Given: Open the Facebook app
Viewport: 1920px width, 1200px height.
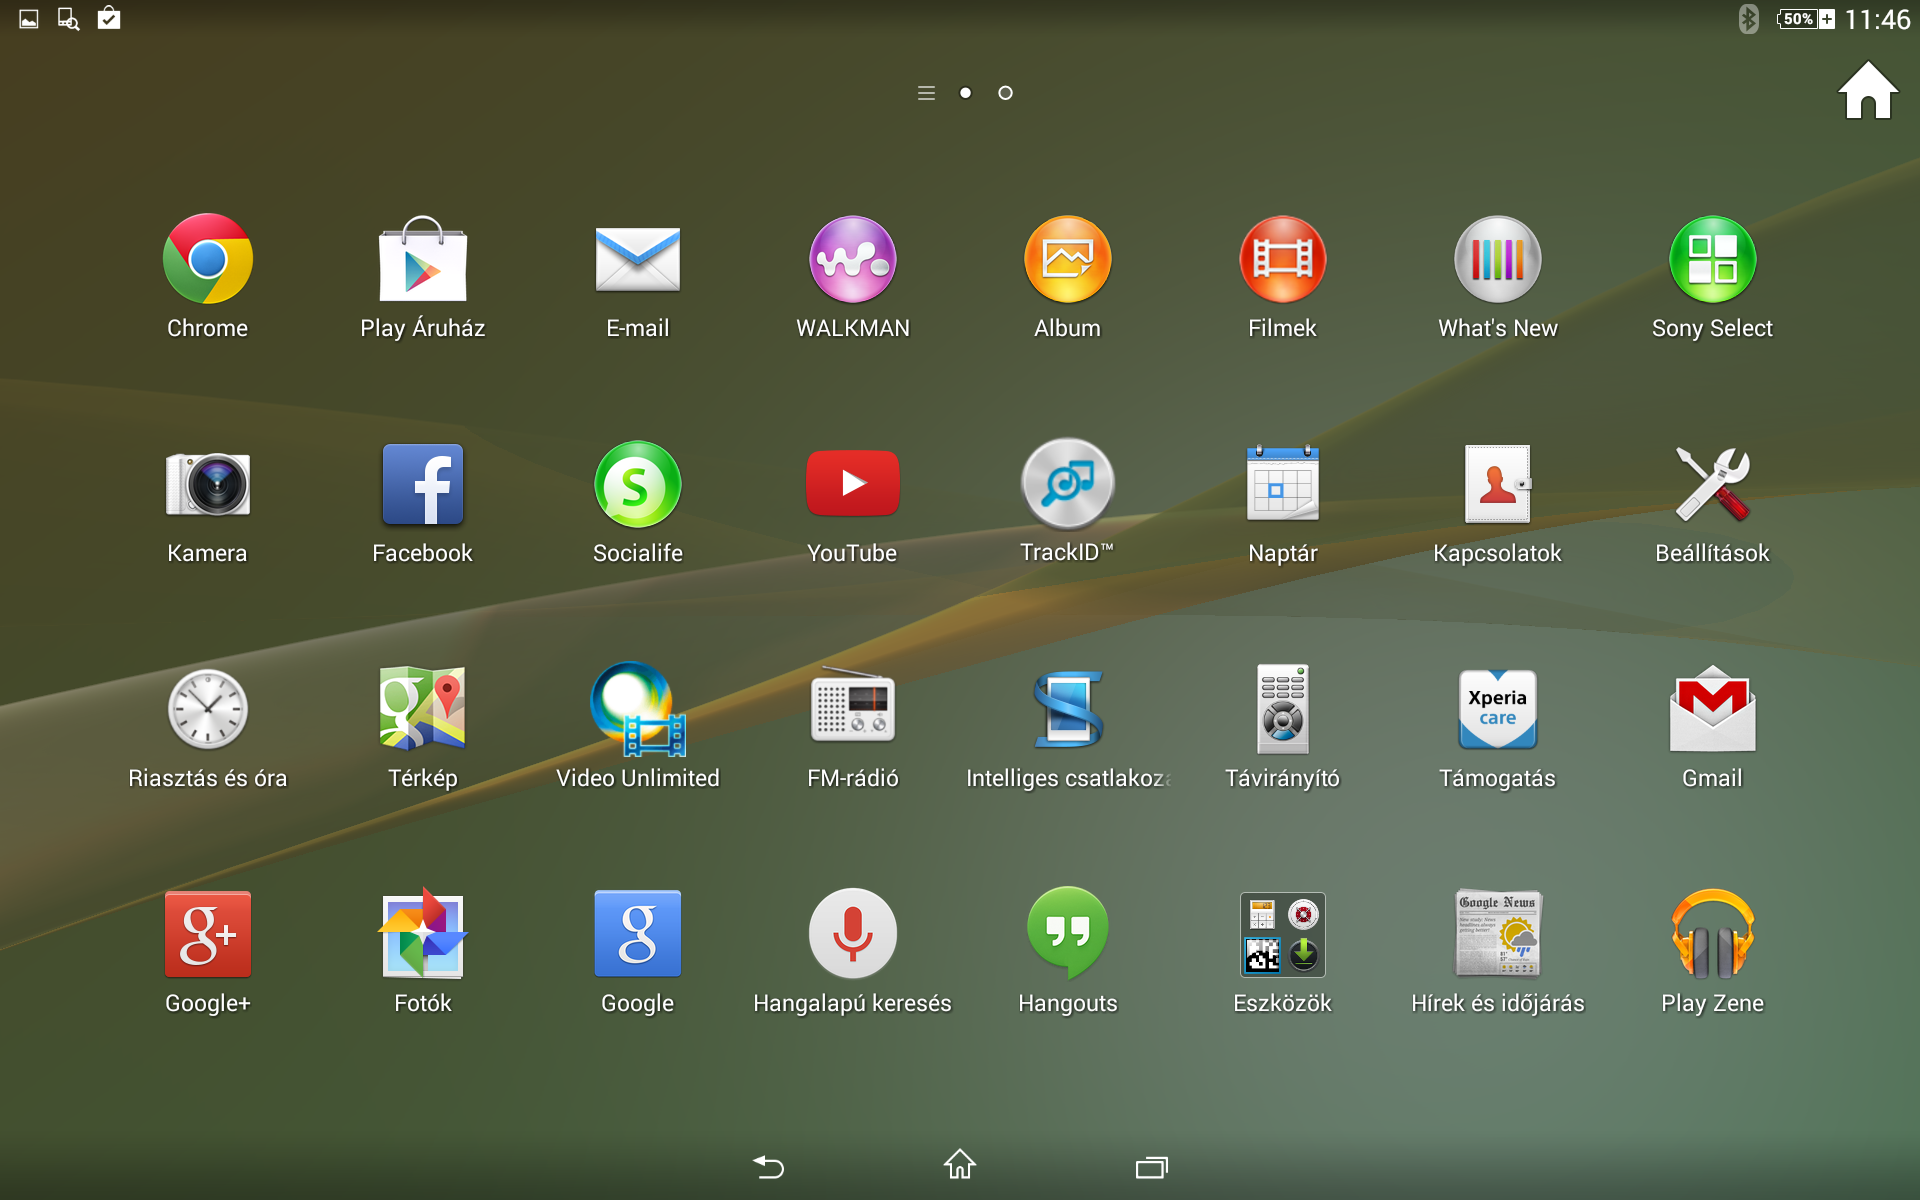Looking at the screenshot, I should pos(423,484).
